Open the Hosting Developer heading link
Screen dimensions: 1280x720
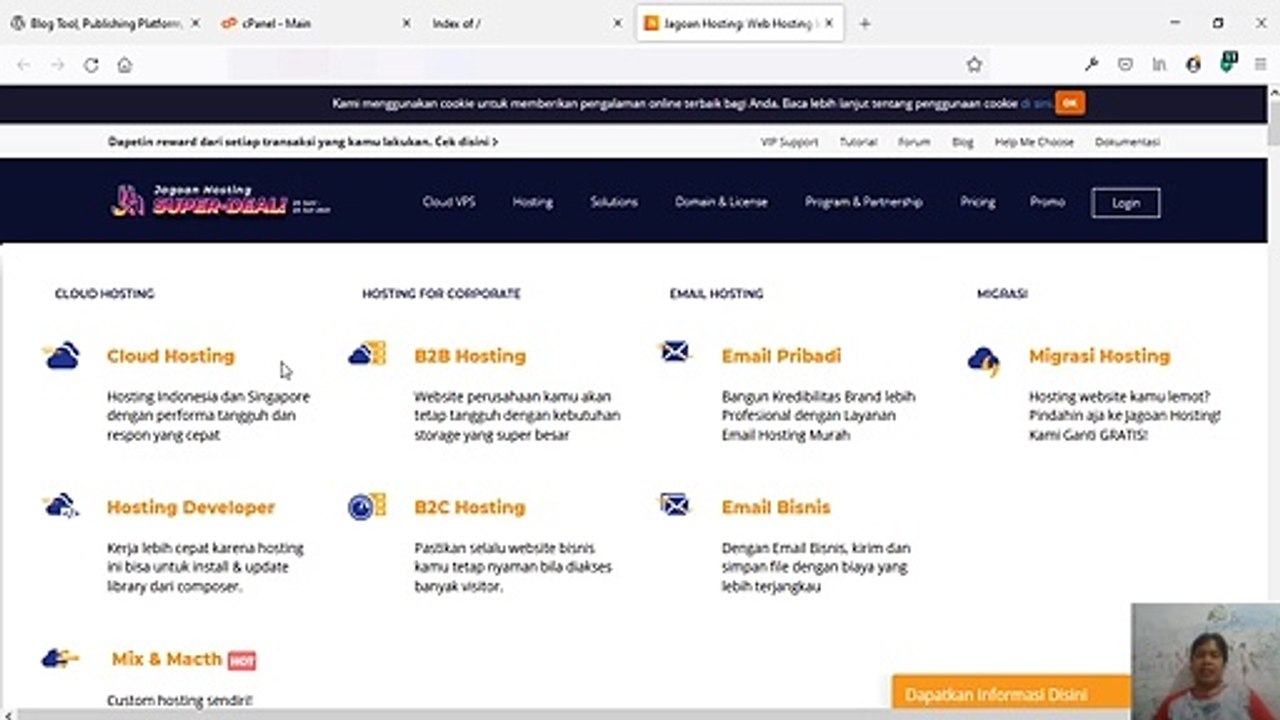point(191,507)
